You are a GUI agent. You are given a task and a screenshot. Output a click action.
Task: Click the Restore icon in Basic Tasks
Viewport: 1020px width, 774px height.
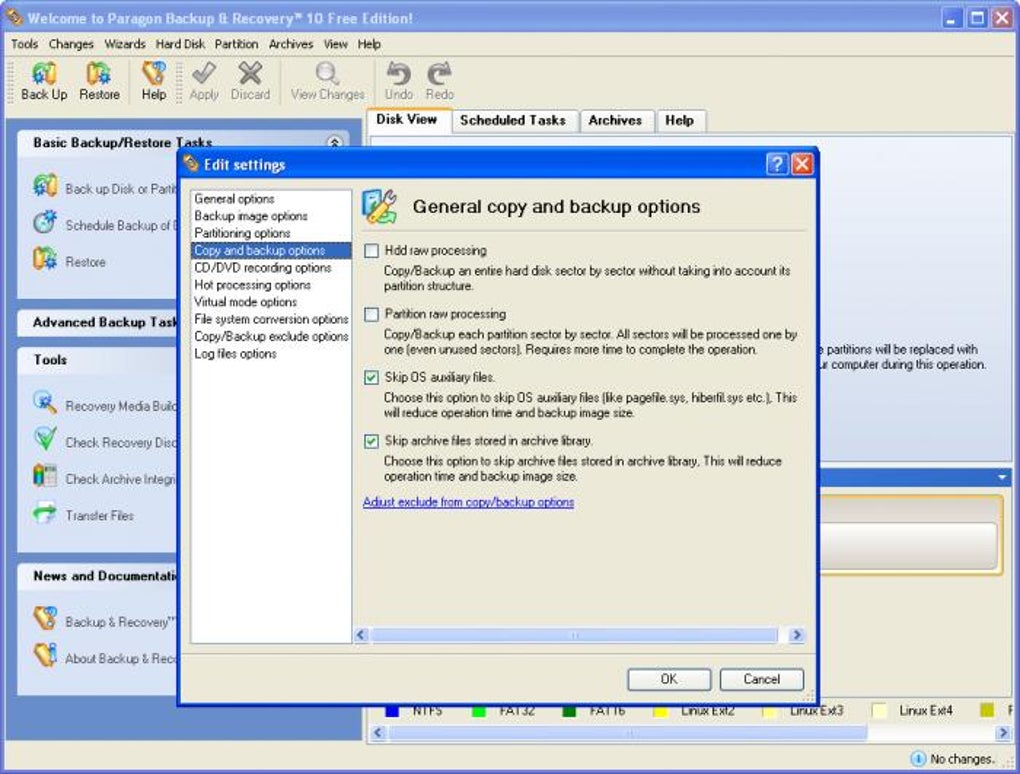(x=45, y=258)
